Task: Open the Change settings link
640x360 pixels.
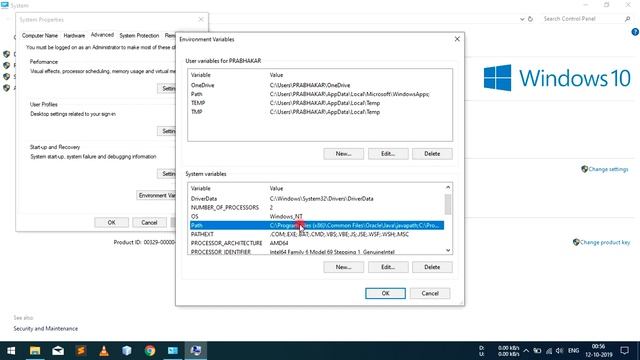Action: click(608, 169)
